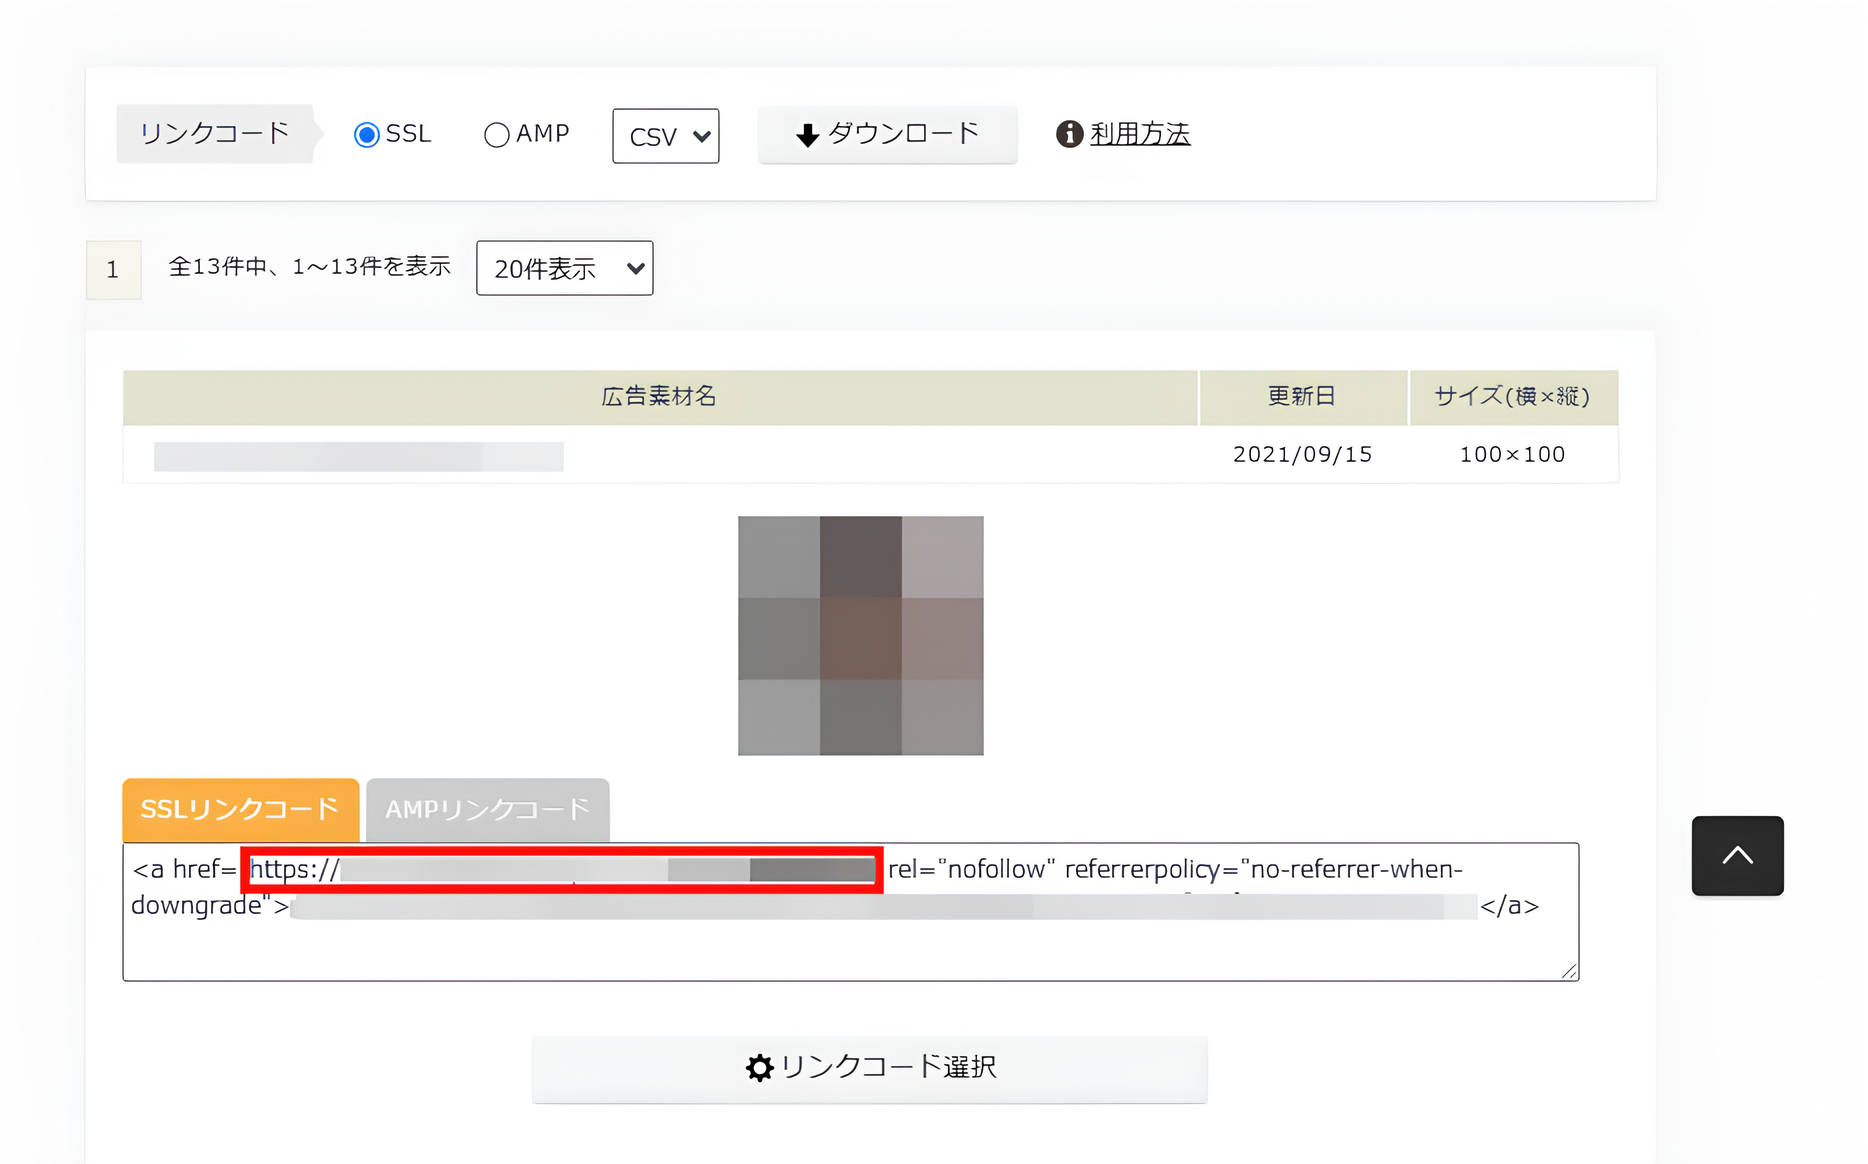
Task: Click the chevron on the 20件表示 selector
Action: 634,268
